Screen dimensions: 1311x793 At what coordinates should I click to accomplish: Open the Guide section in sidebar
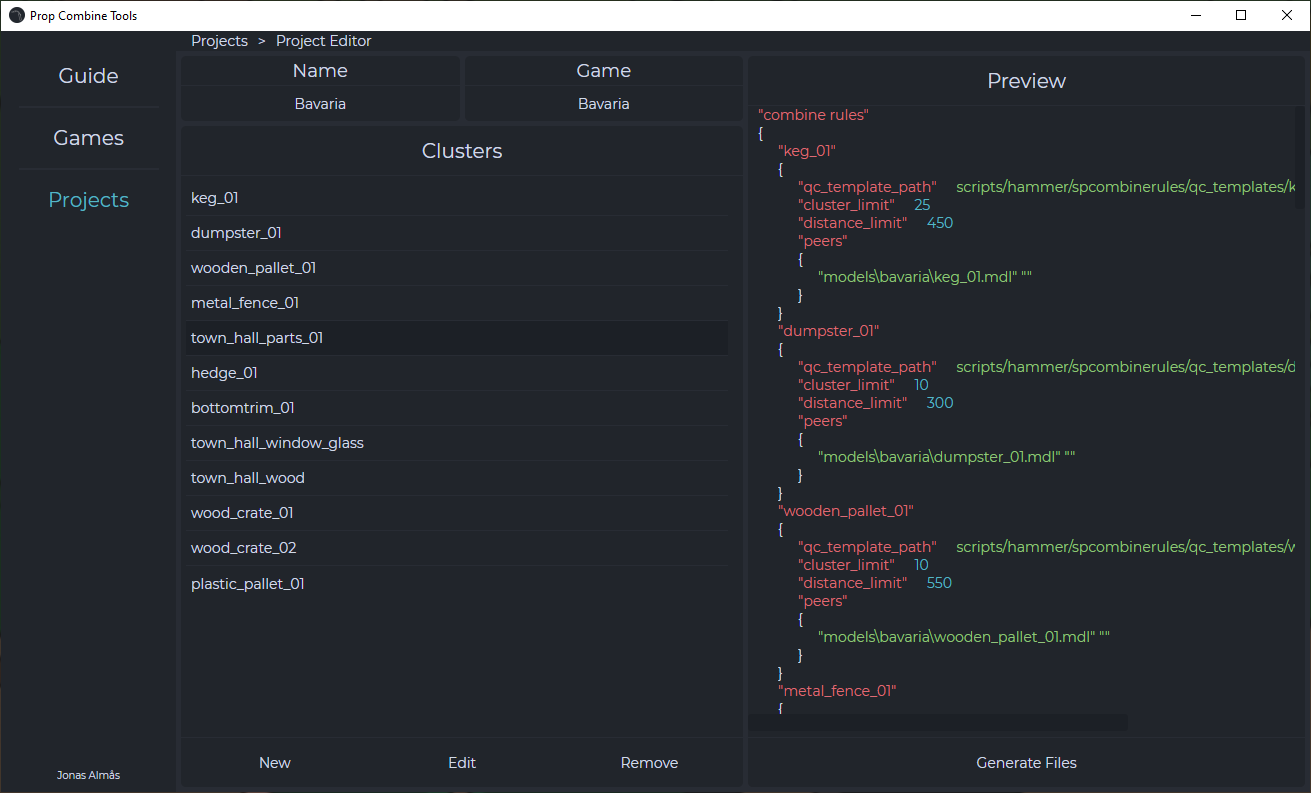click(x=88, y=76)
